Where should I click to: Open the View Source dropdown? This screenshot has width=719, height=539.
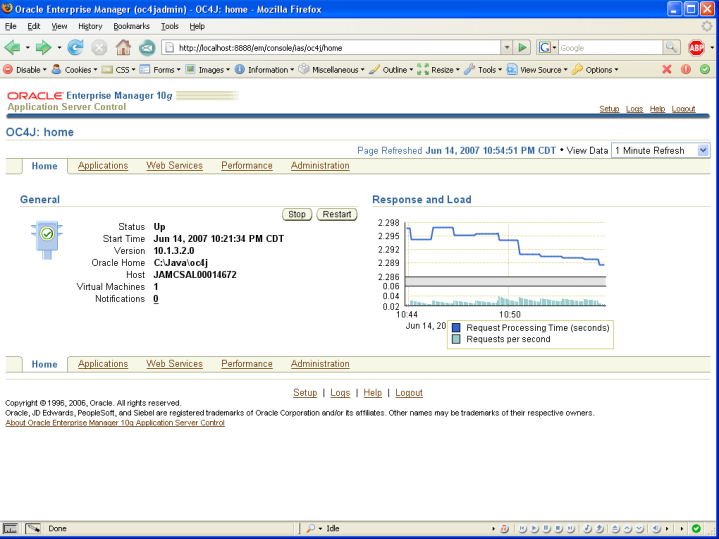[x=537, y=70]
